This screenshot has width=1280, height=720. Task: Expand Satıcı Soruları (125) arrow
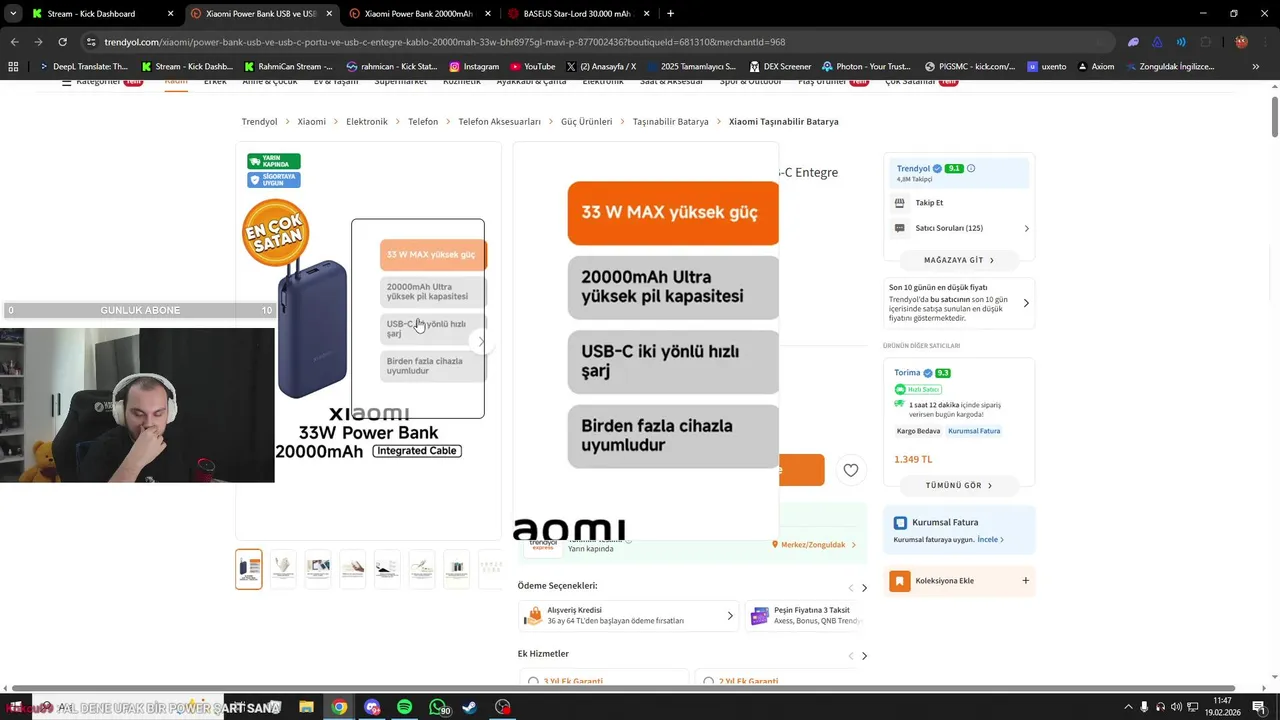click(1026, 228)
